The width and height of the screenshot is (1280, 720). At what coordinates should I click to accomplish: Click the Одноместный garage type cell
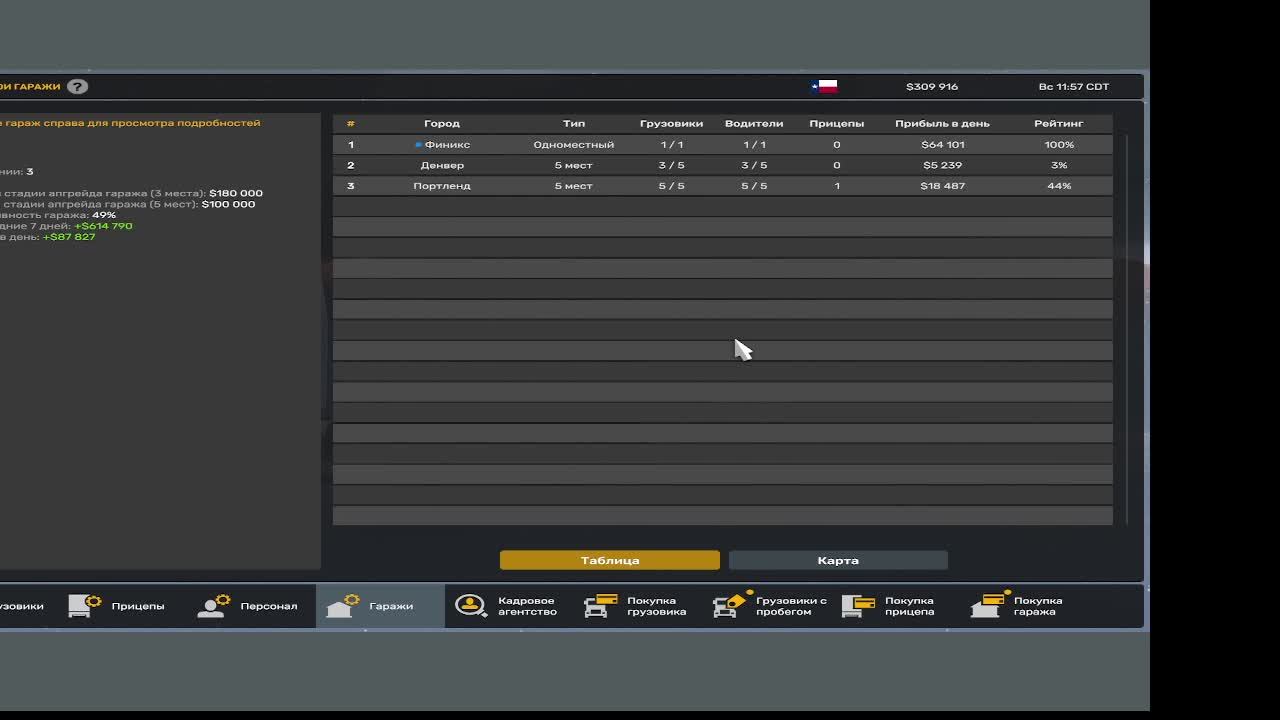coord(574,145)
